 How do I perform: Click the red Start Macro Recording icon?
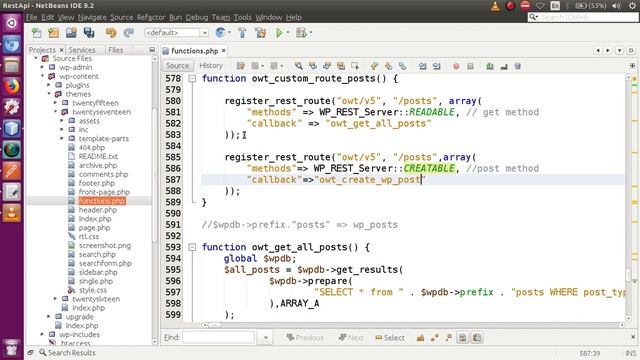(x=456, y=66)
